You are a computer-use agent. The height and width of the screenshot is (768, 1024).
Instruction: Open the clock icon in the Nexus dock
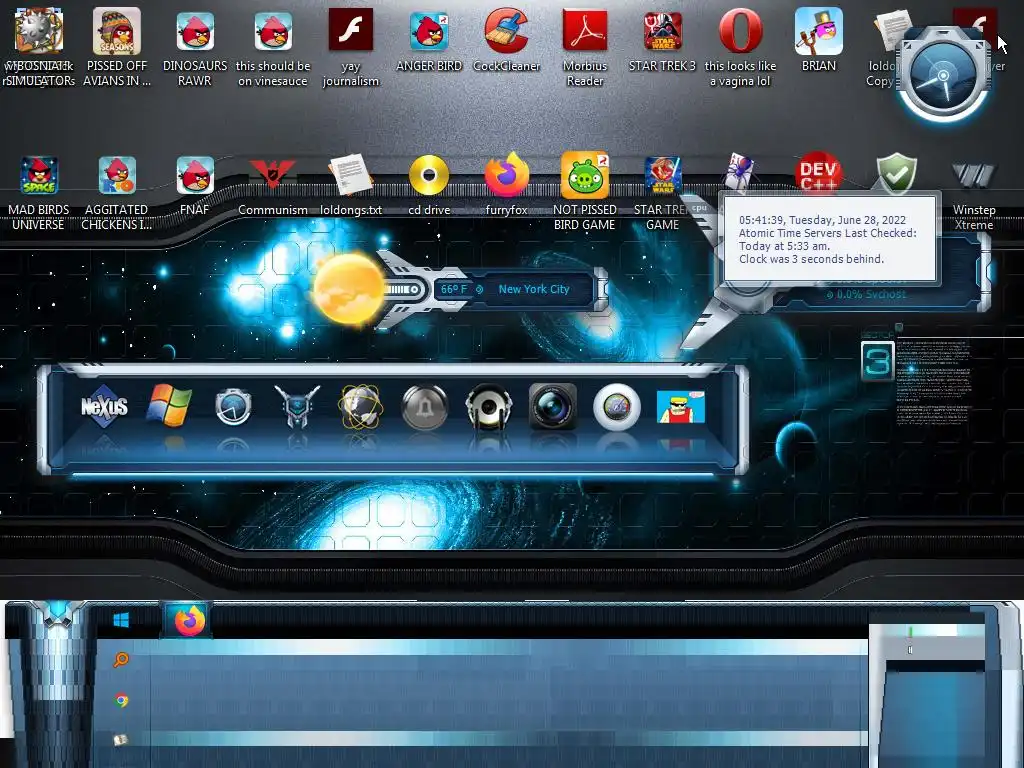click(233, 406)
